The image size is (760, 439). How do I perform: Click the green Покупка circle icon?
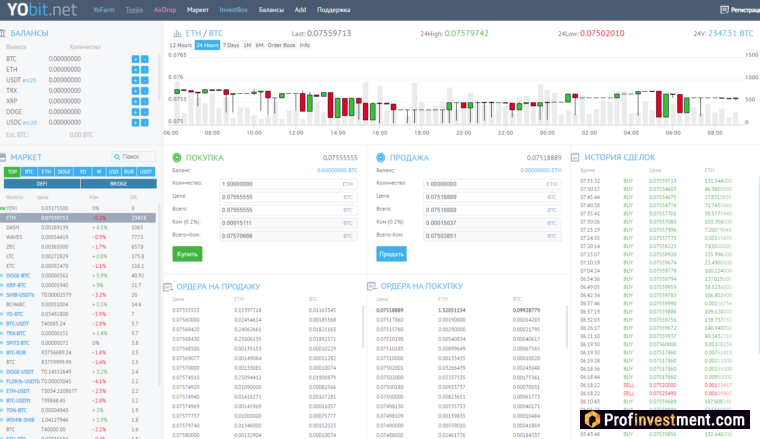tap(178, 158)
